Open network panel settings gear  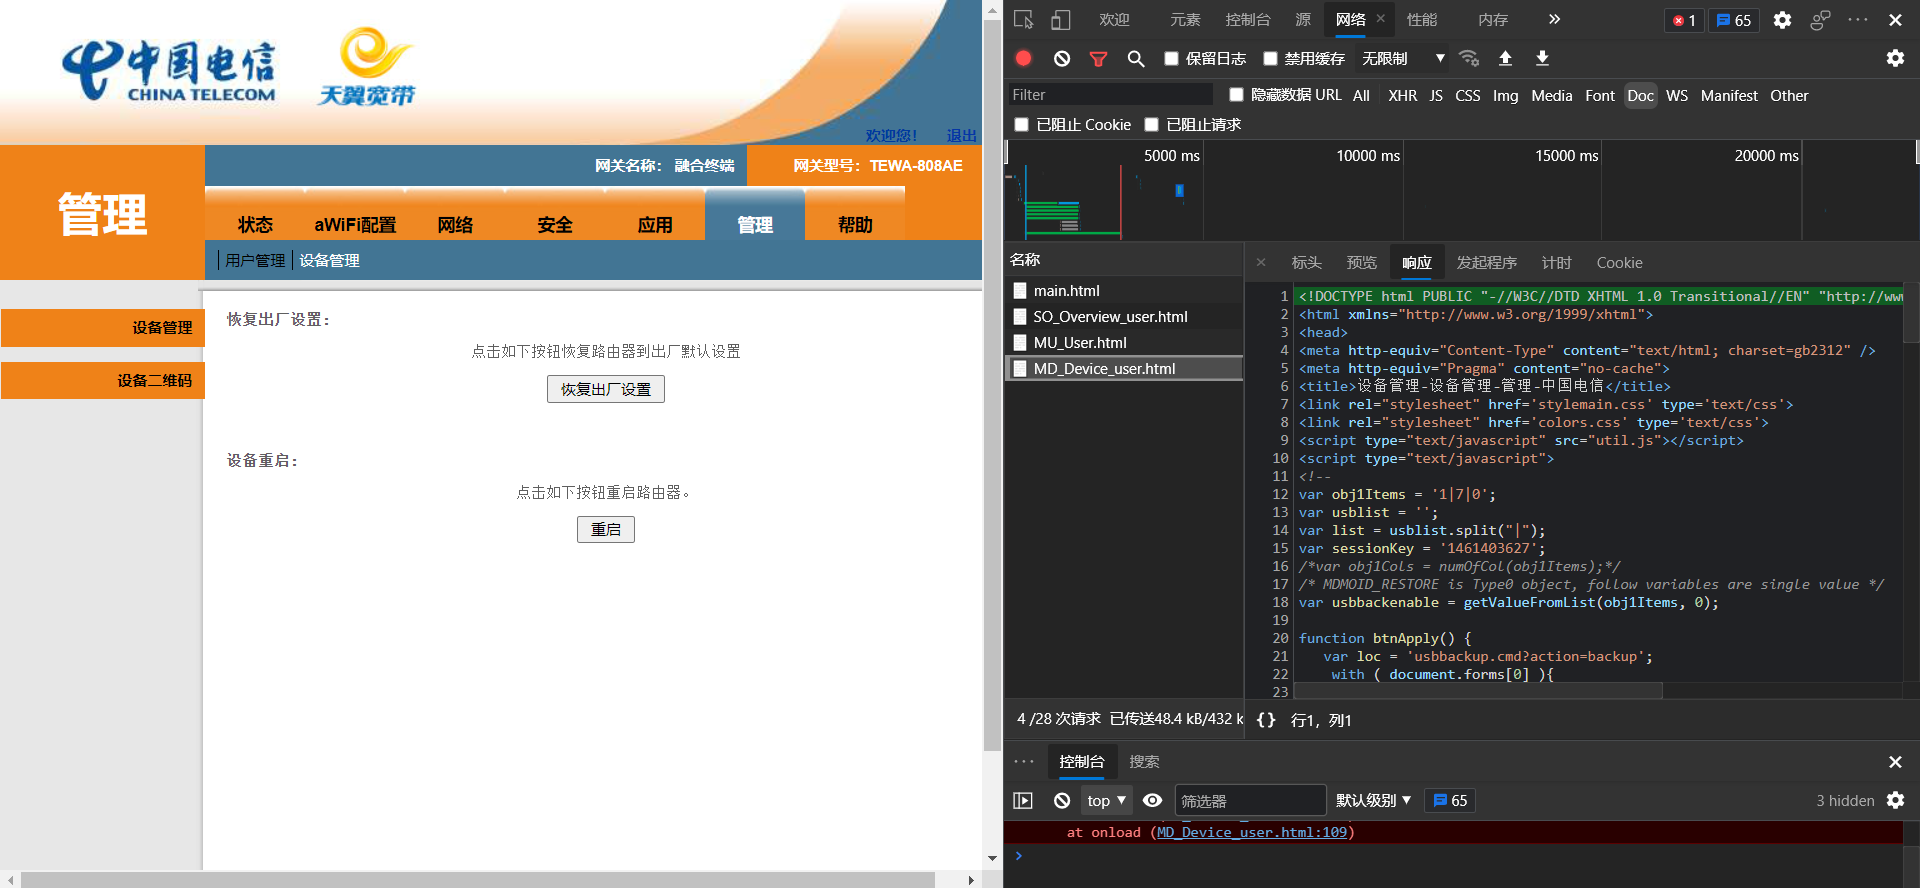pos(1895,58)
